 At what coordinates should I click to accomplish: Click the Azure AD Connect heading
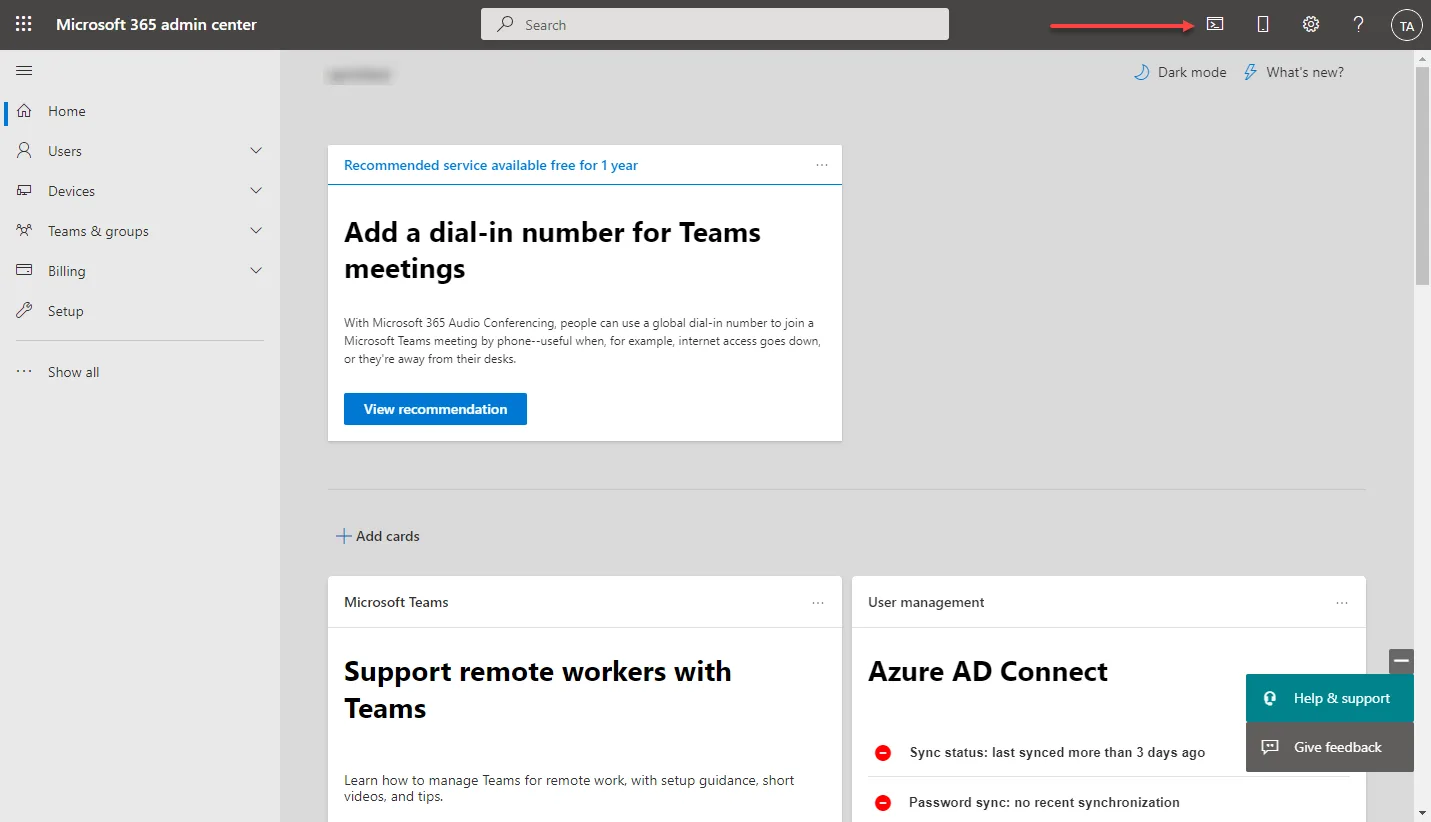988,671
